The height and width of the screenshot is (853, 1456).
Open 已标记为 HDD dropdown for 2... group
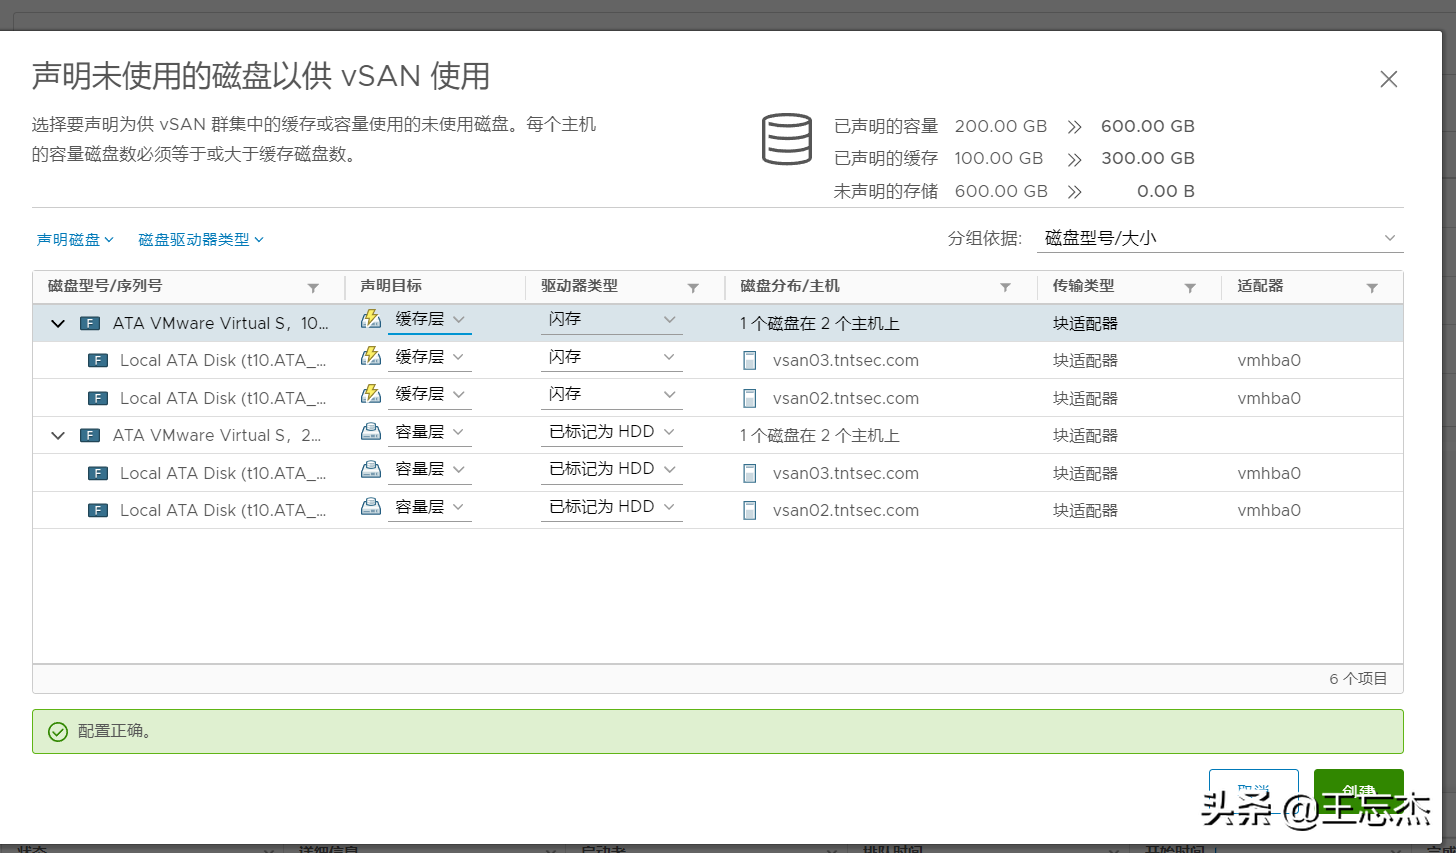(612, 432)
